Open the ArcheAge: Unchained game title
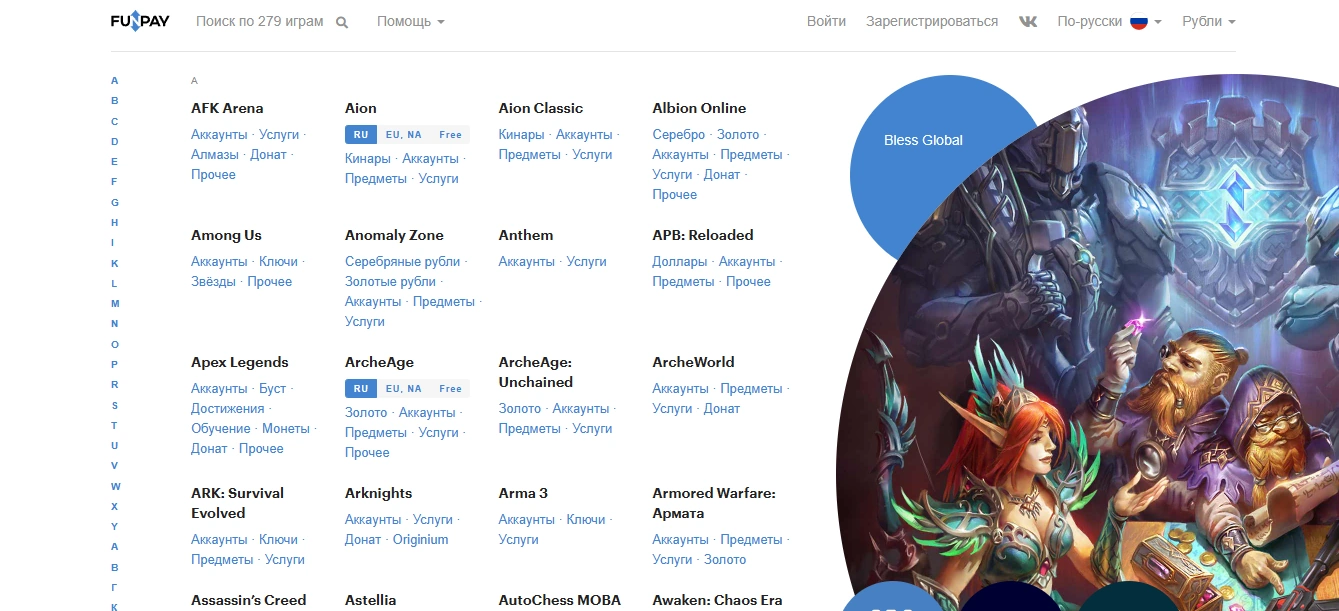1339x611 pixels. [x=536, y=372]
